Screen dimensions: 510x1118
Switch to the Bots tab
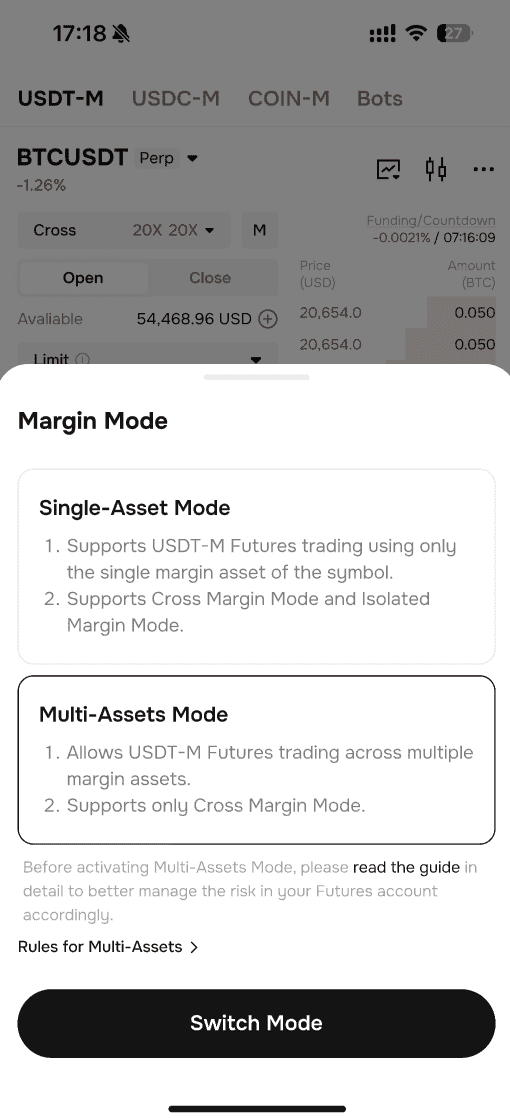pyautogui.click(x=379, y=98)
